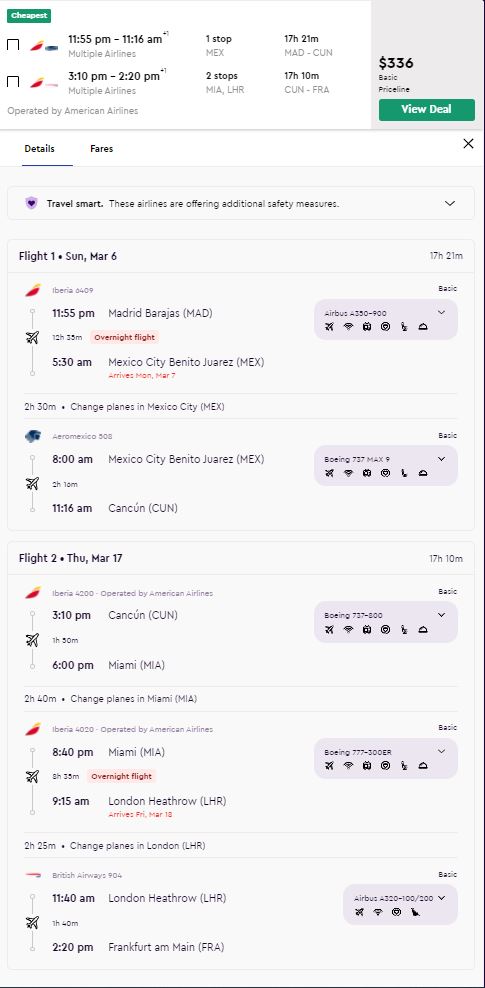Expand Boeing 777-300ER aircraft details
485x988 pixels.
[x=441, y=751]
